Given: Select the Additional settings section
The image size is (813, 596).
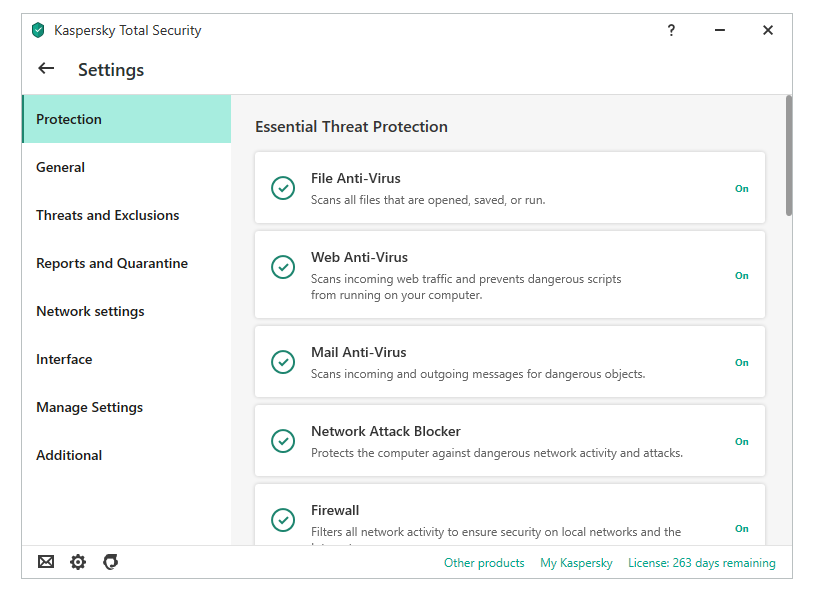Looking at the screenshot, I should pyautogui.click(x=127, y=455).
